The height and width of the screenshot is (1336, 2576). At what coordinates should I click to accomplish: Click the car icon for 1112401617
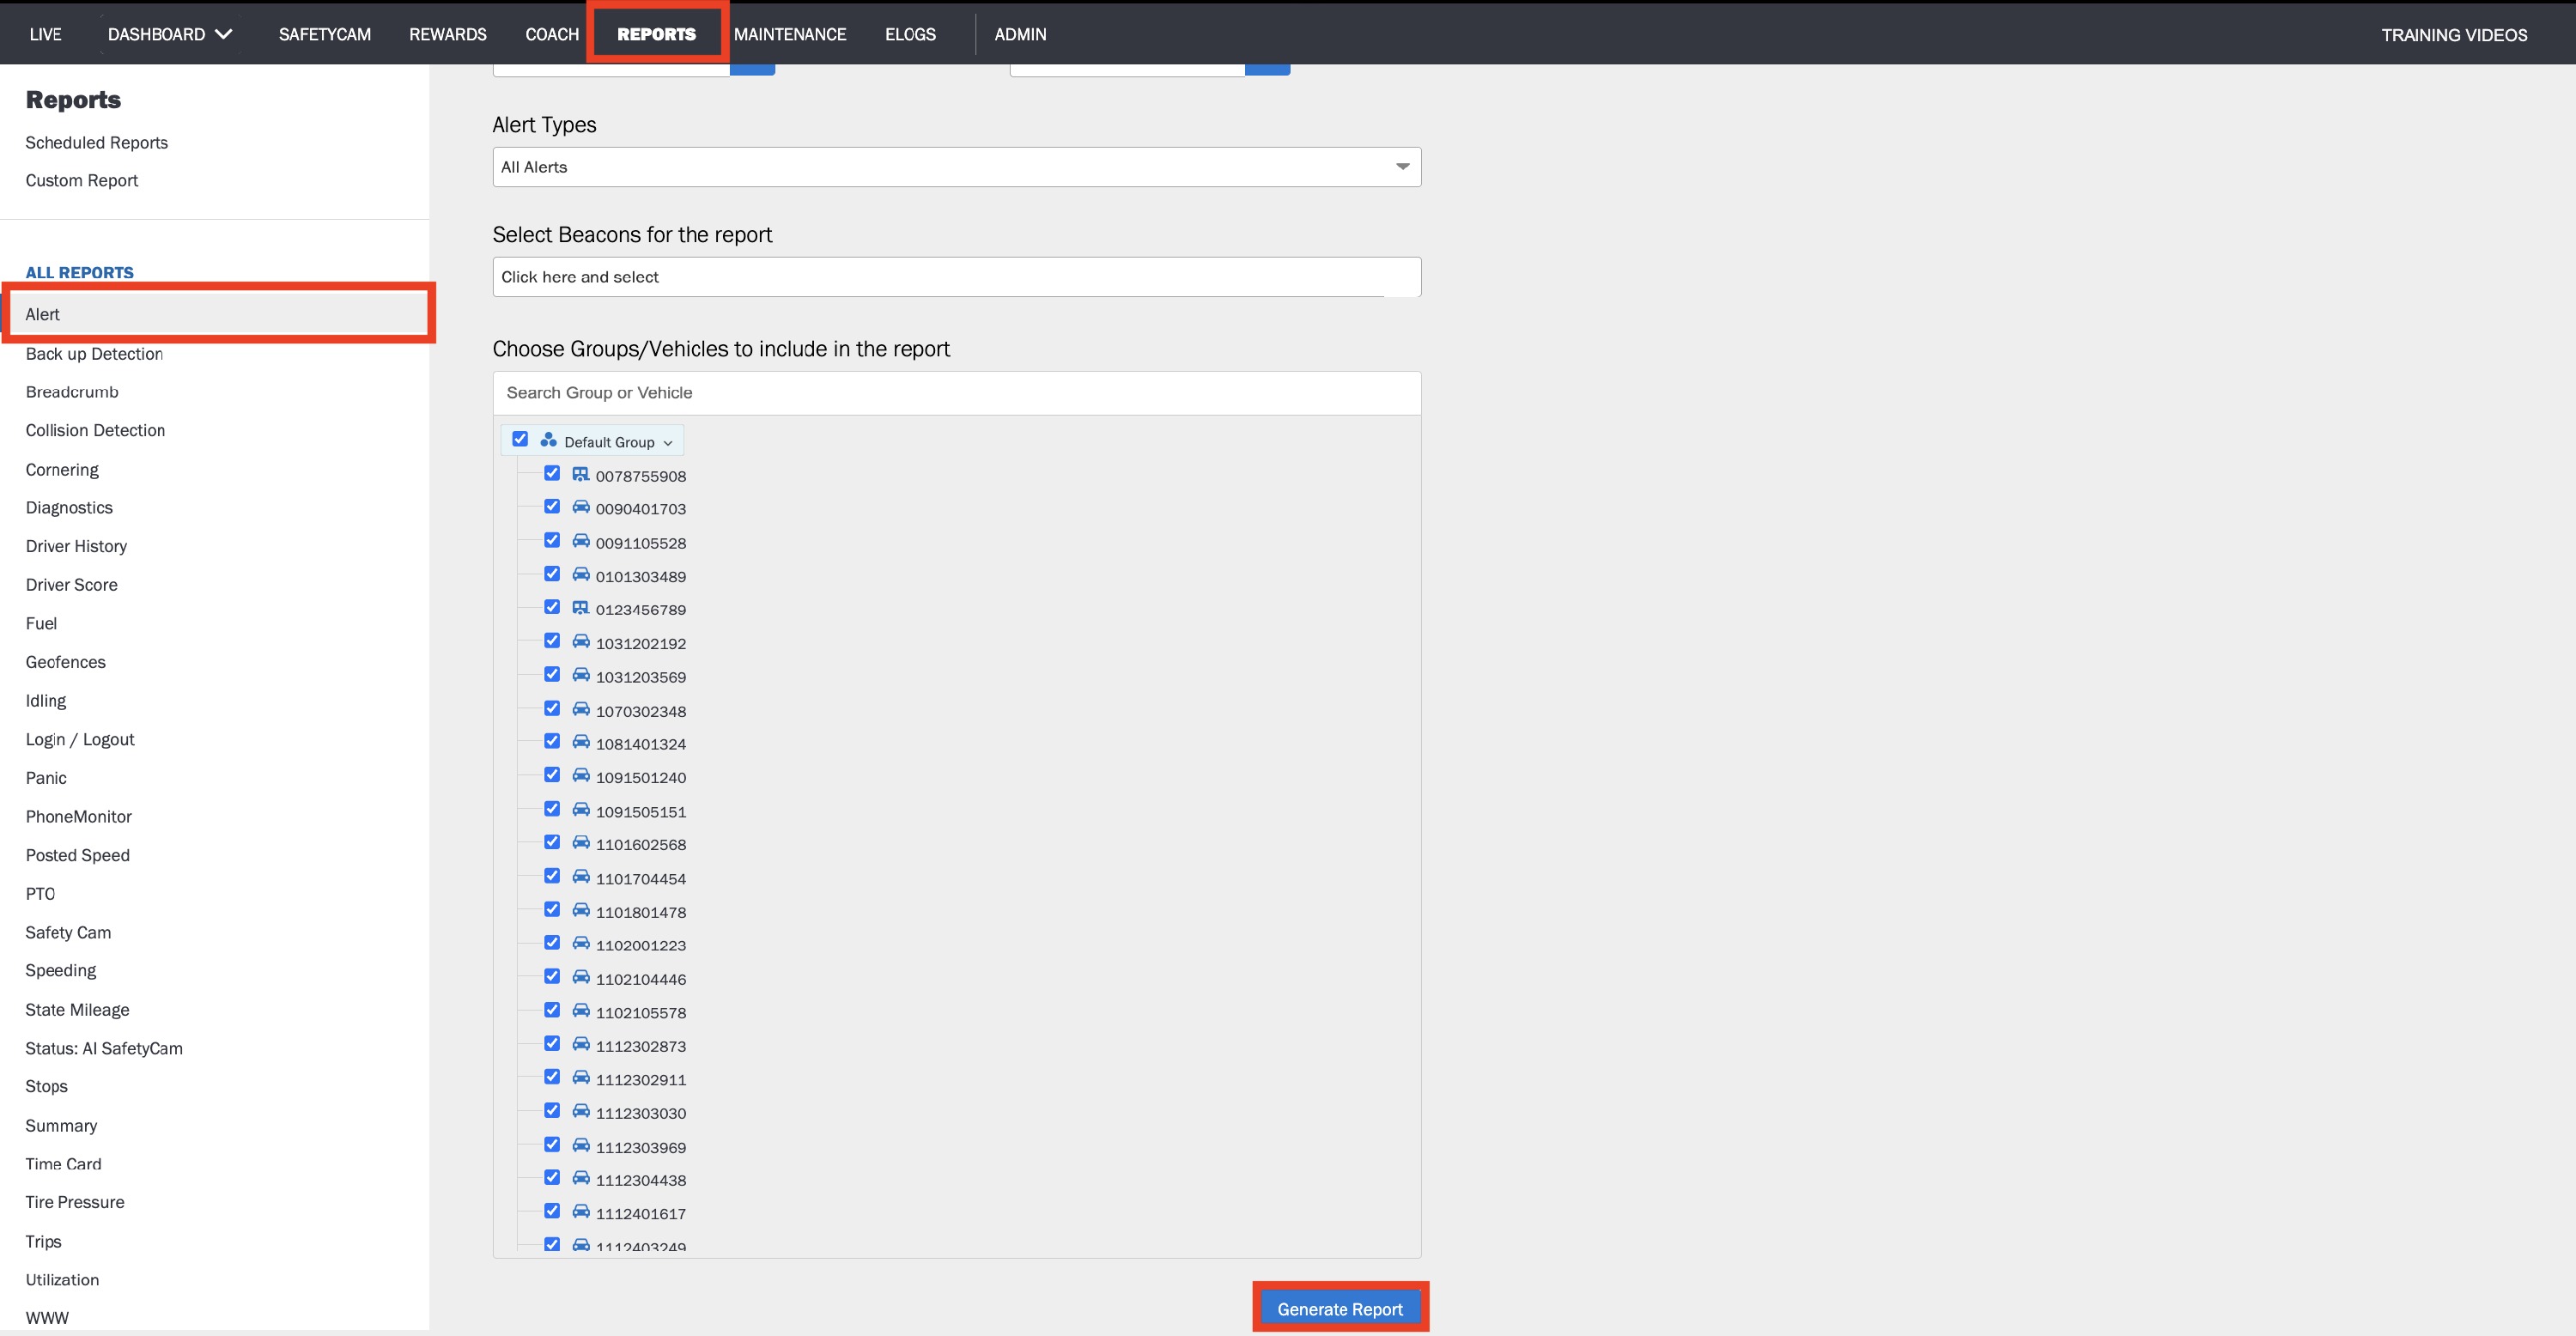(580, 1212)
